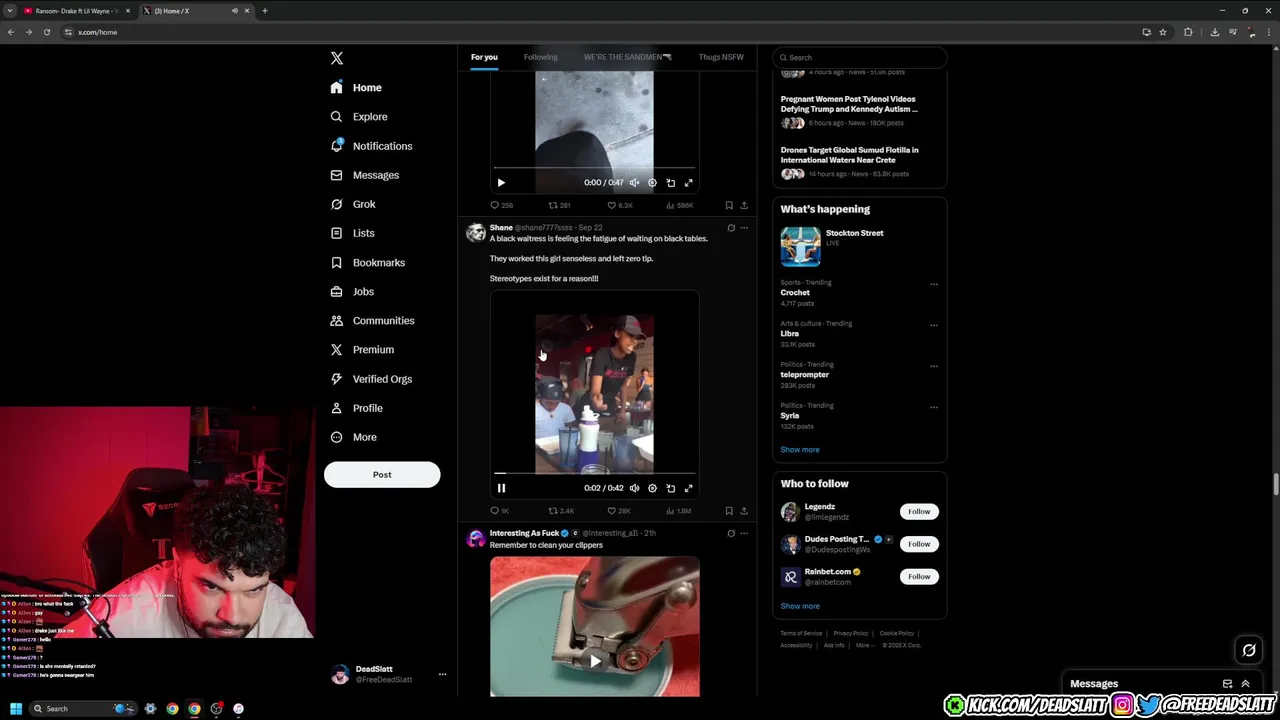
Task: Switch to the Thugs NSFW tab
Action: click(721, 57)
